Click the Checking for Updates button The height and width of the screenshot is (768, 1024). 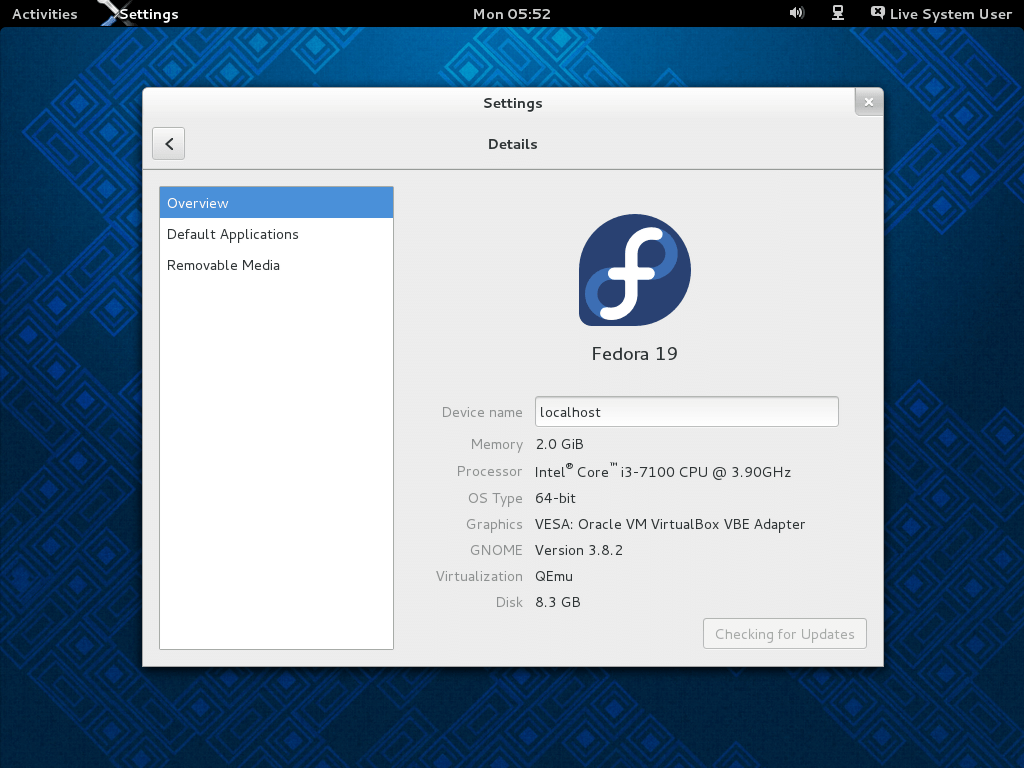pyautogui.click(x=785, y=633)
